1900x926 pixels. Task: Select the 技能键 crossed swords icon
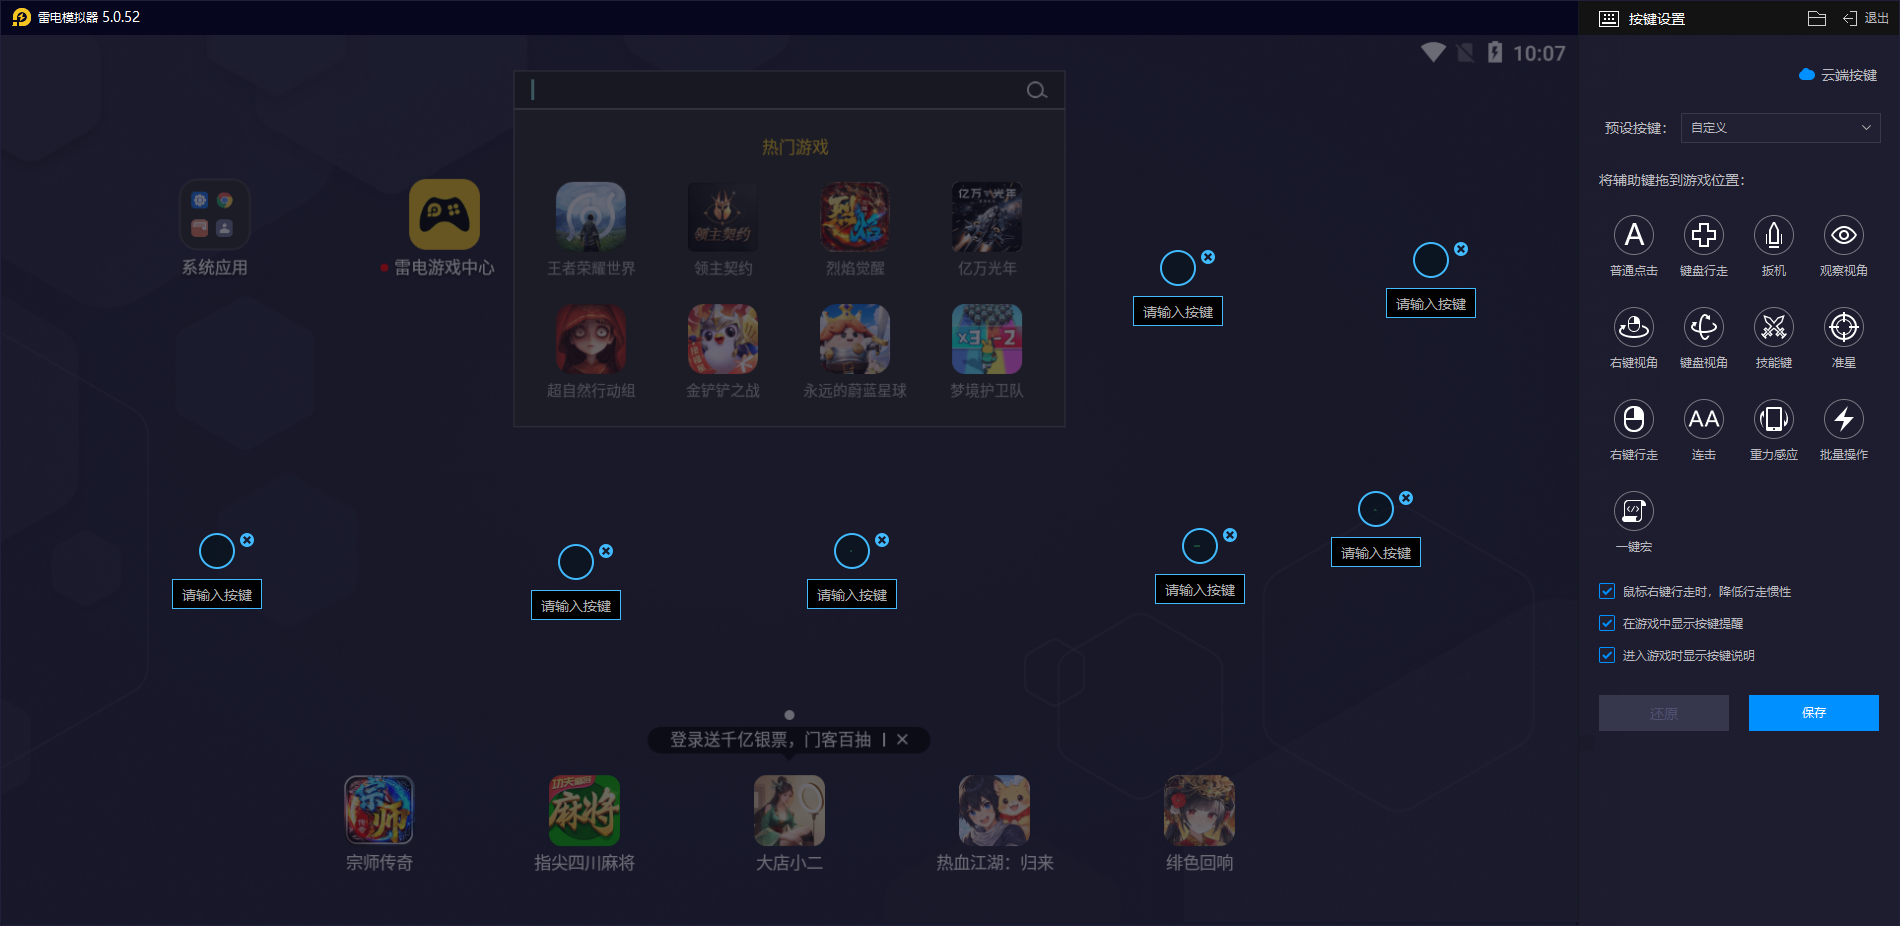click(1774, 327)
